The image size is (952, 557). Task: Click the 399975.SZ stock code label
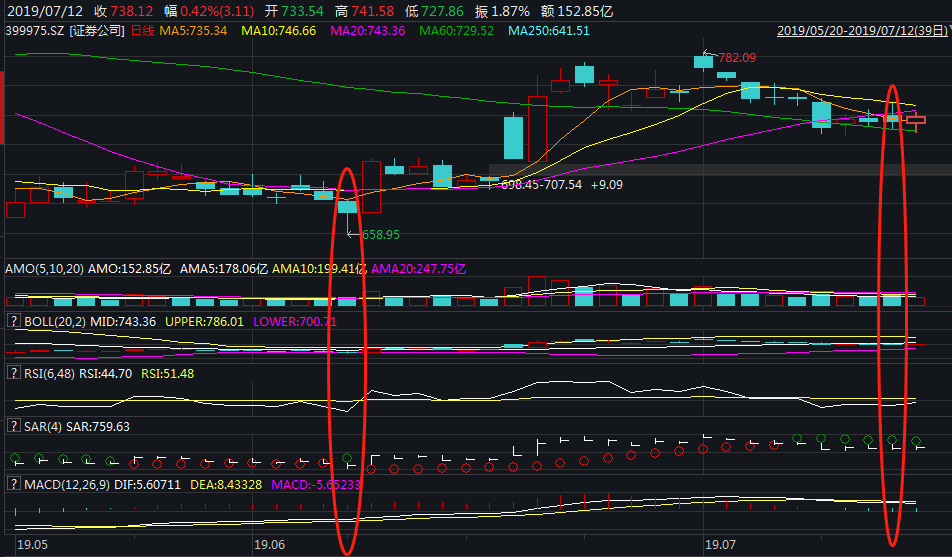click(35, 30)
